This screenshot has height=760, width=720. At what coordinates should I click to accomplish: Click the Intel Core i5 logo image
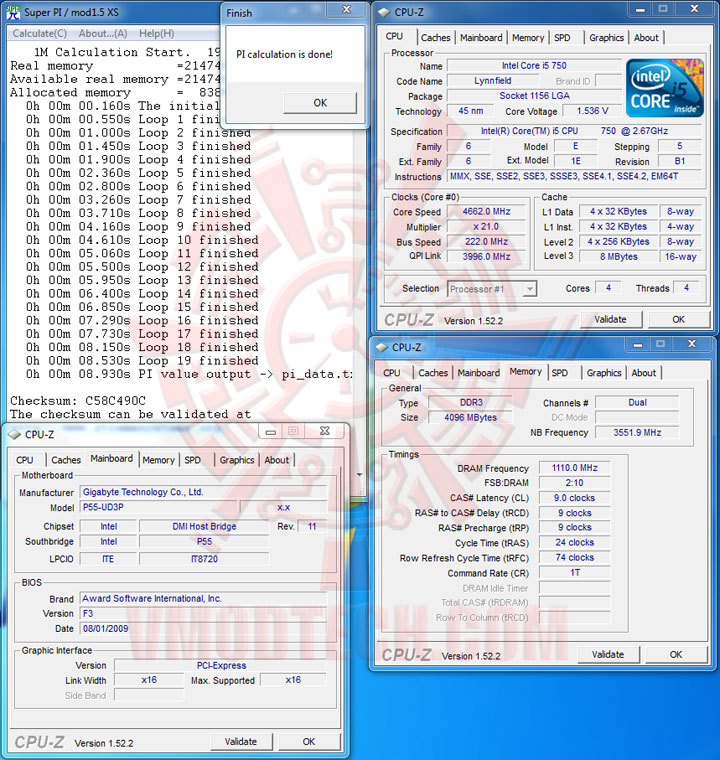coord(665,88)
